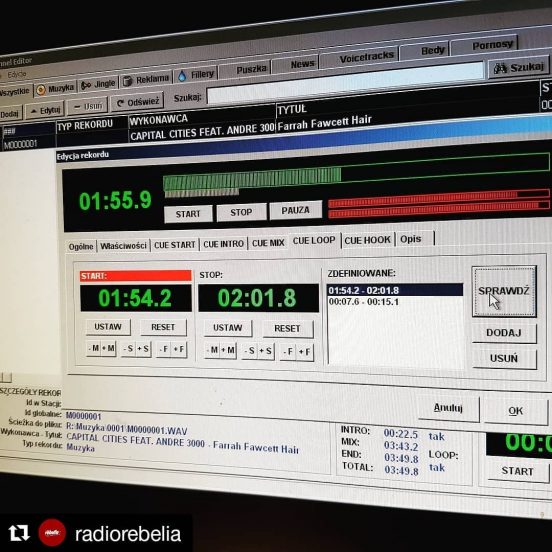Click in the Szukaj search field
The image size is (552, 552).
click(345, 83)
